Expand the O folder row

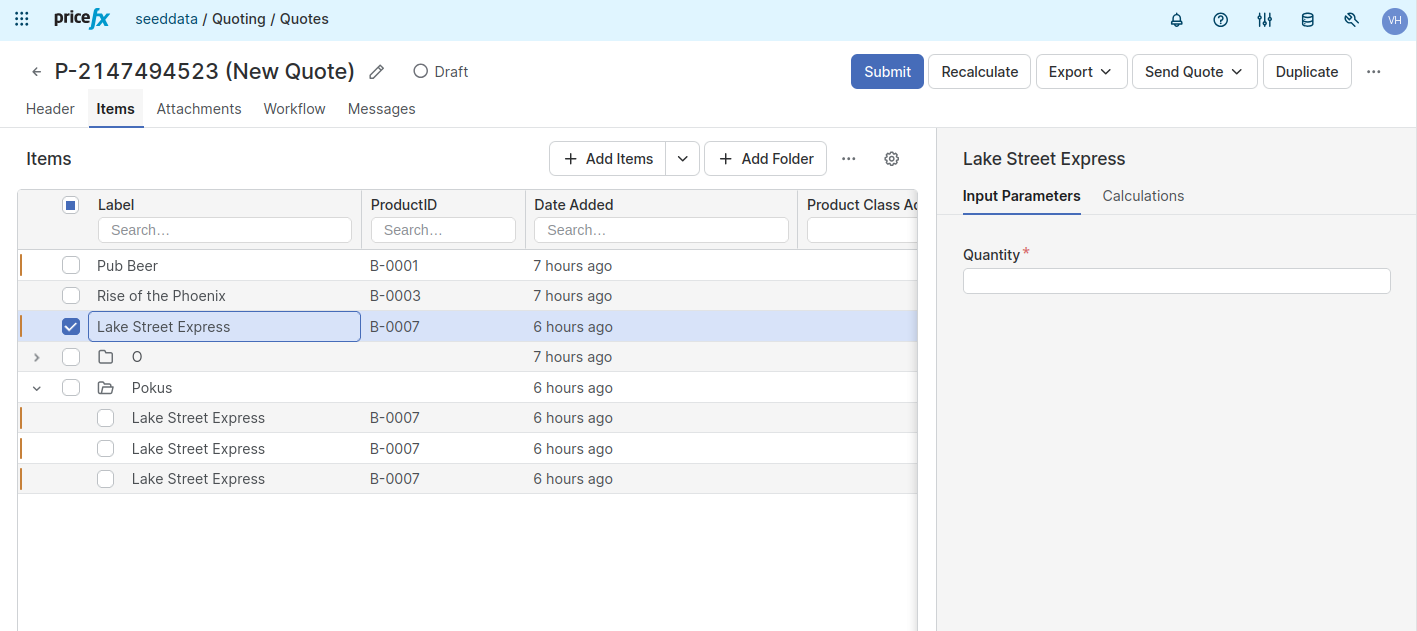[37, 357]
